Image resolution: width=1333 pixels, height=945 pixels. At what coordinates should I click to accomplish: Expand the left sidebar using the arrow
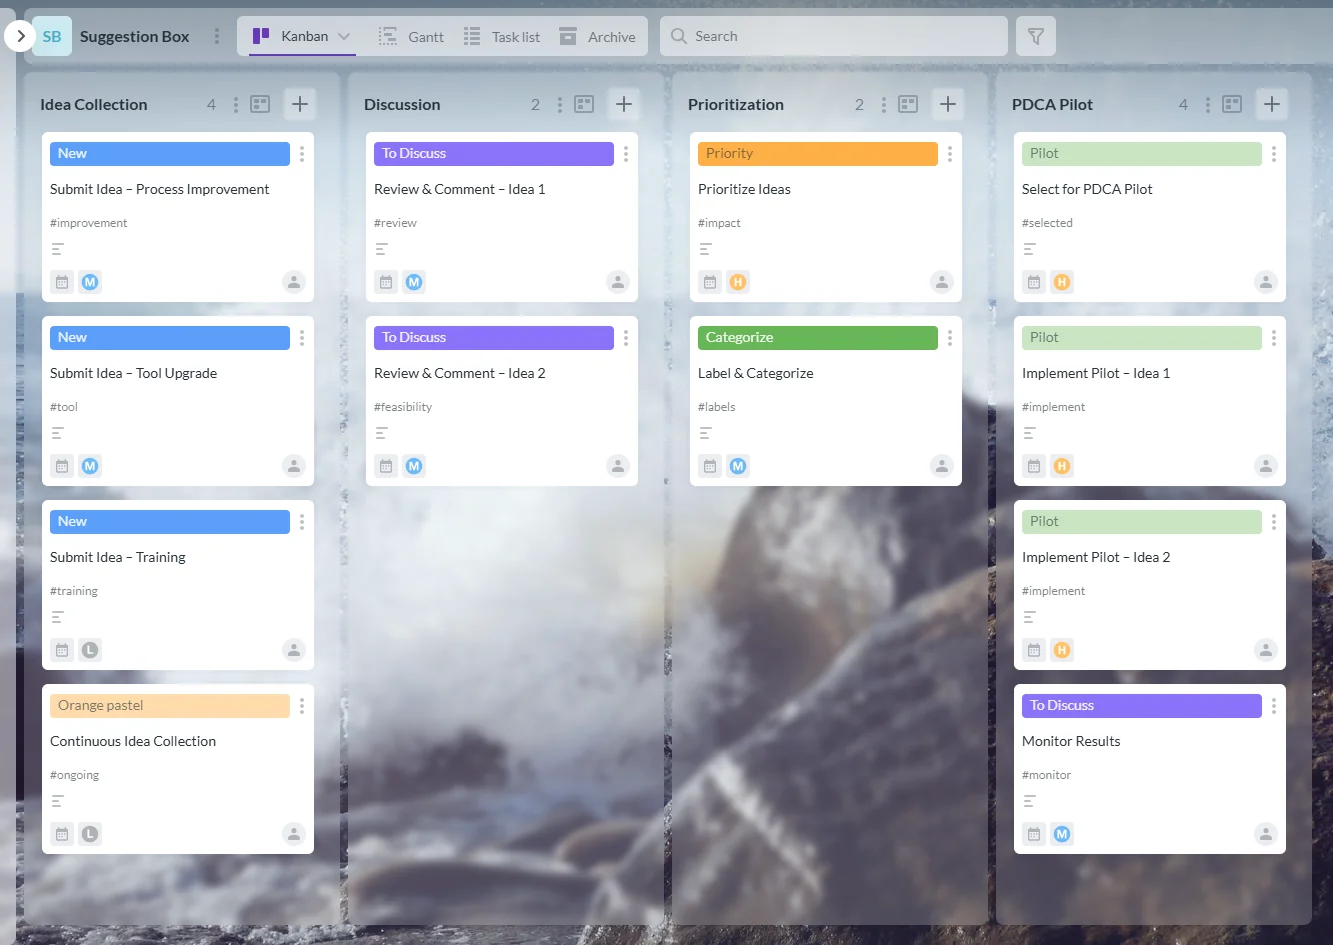pos(18,33)
